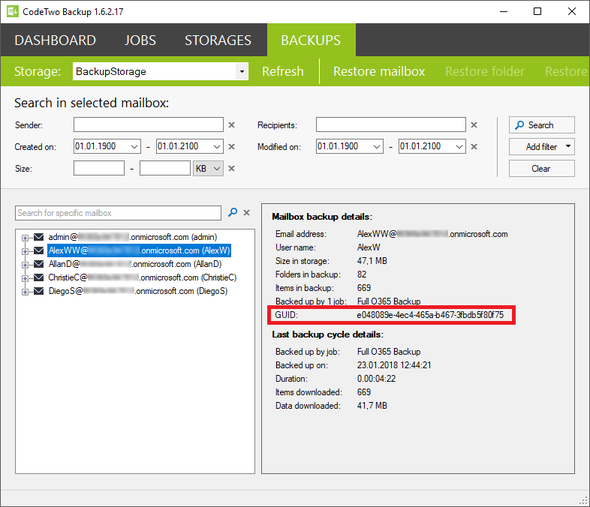Clear the Modified on filter with its X icon
Screen dimensions: 590x507
tap(474, 146)
